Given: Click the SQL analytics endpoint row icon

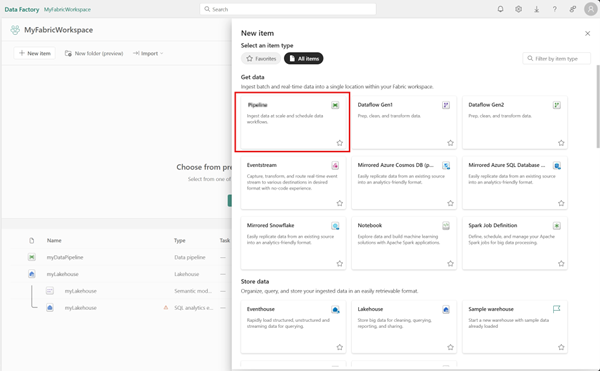Looking at the screenshot, I should [50, 308].
